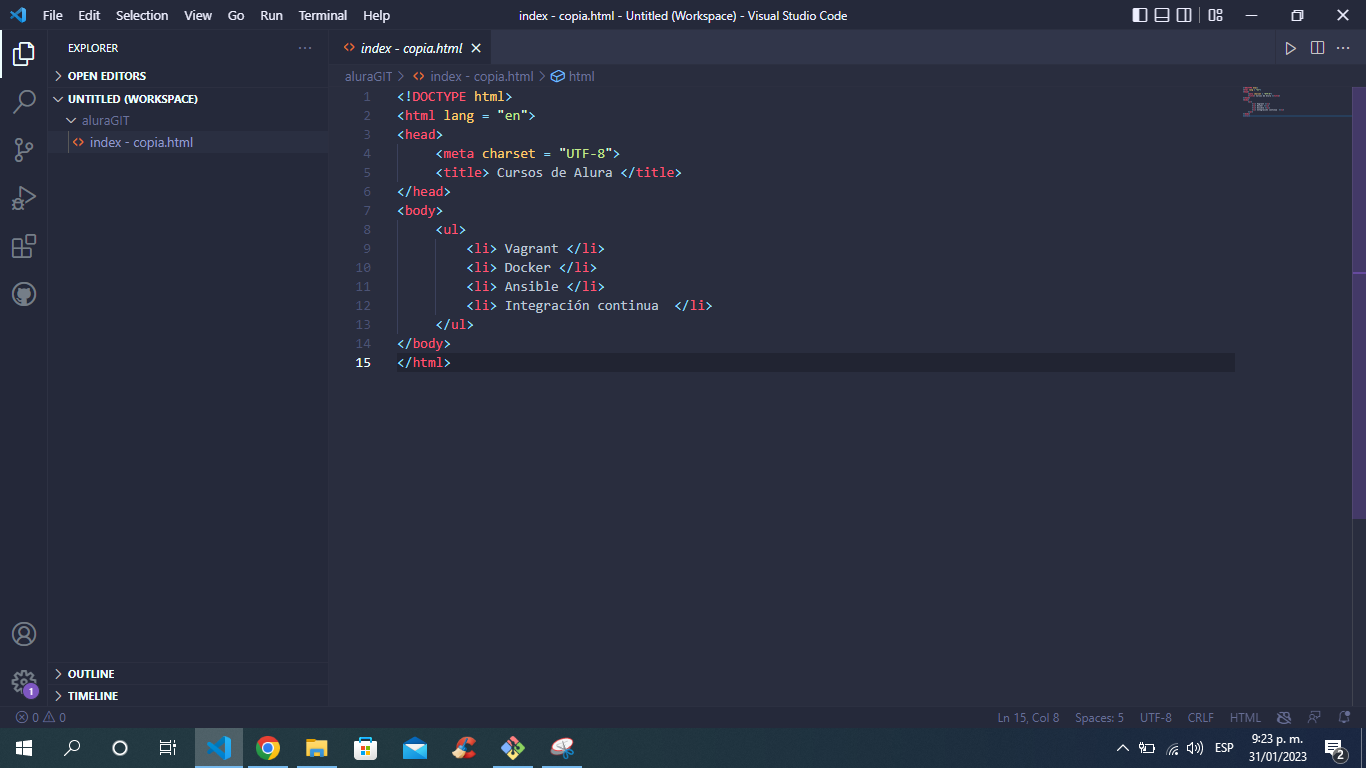
Task: Click the VS Code logo in title bar
Action: click(x=18, y=15)
